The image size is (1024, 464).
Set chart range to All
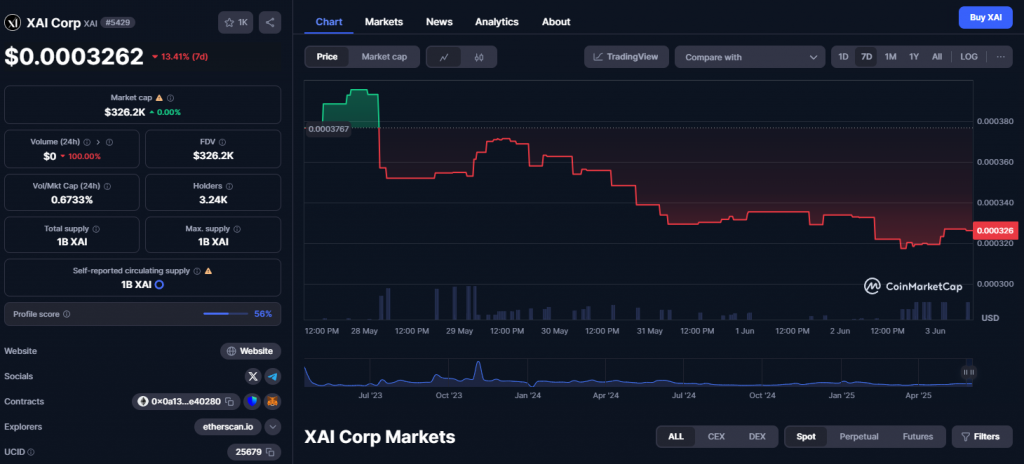(x=936, y=57)
